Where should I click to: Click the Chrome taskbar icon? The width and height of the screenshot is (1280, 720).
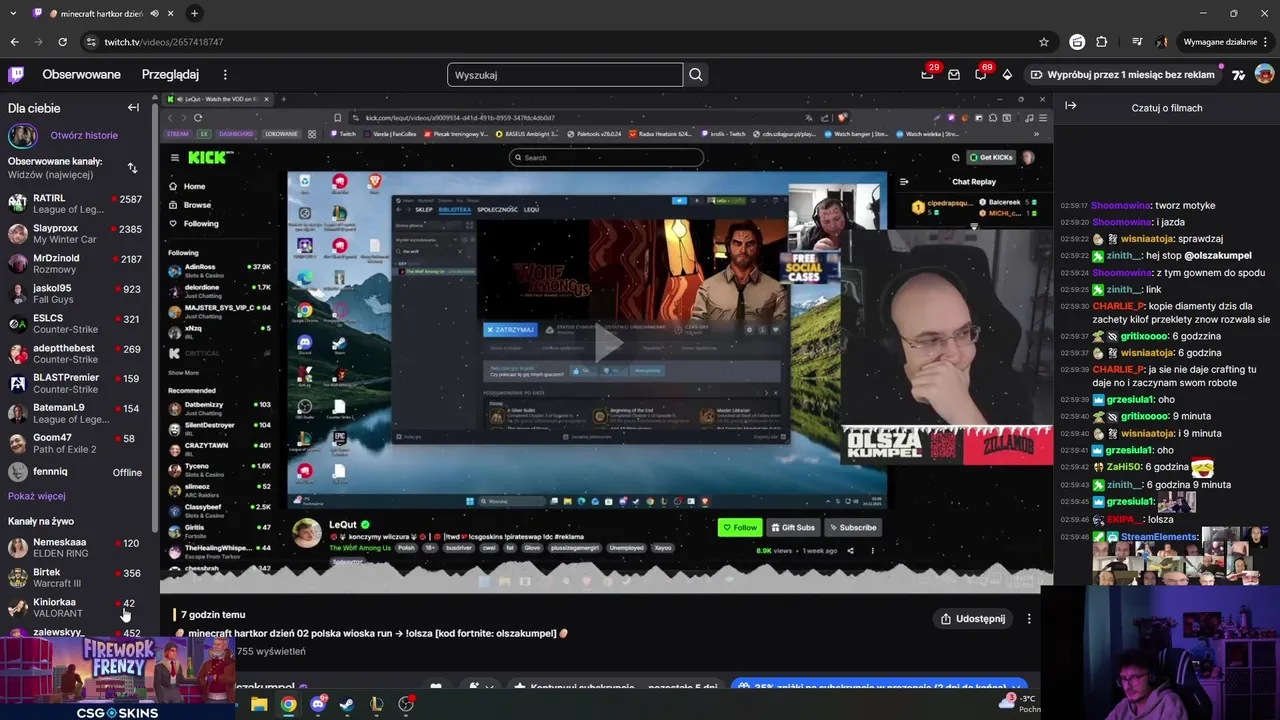(x=288, y=704)
